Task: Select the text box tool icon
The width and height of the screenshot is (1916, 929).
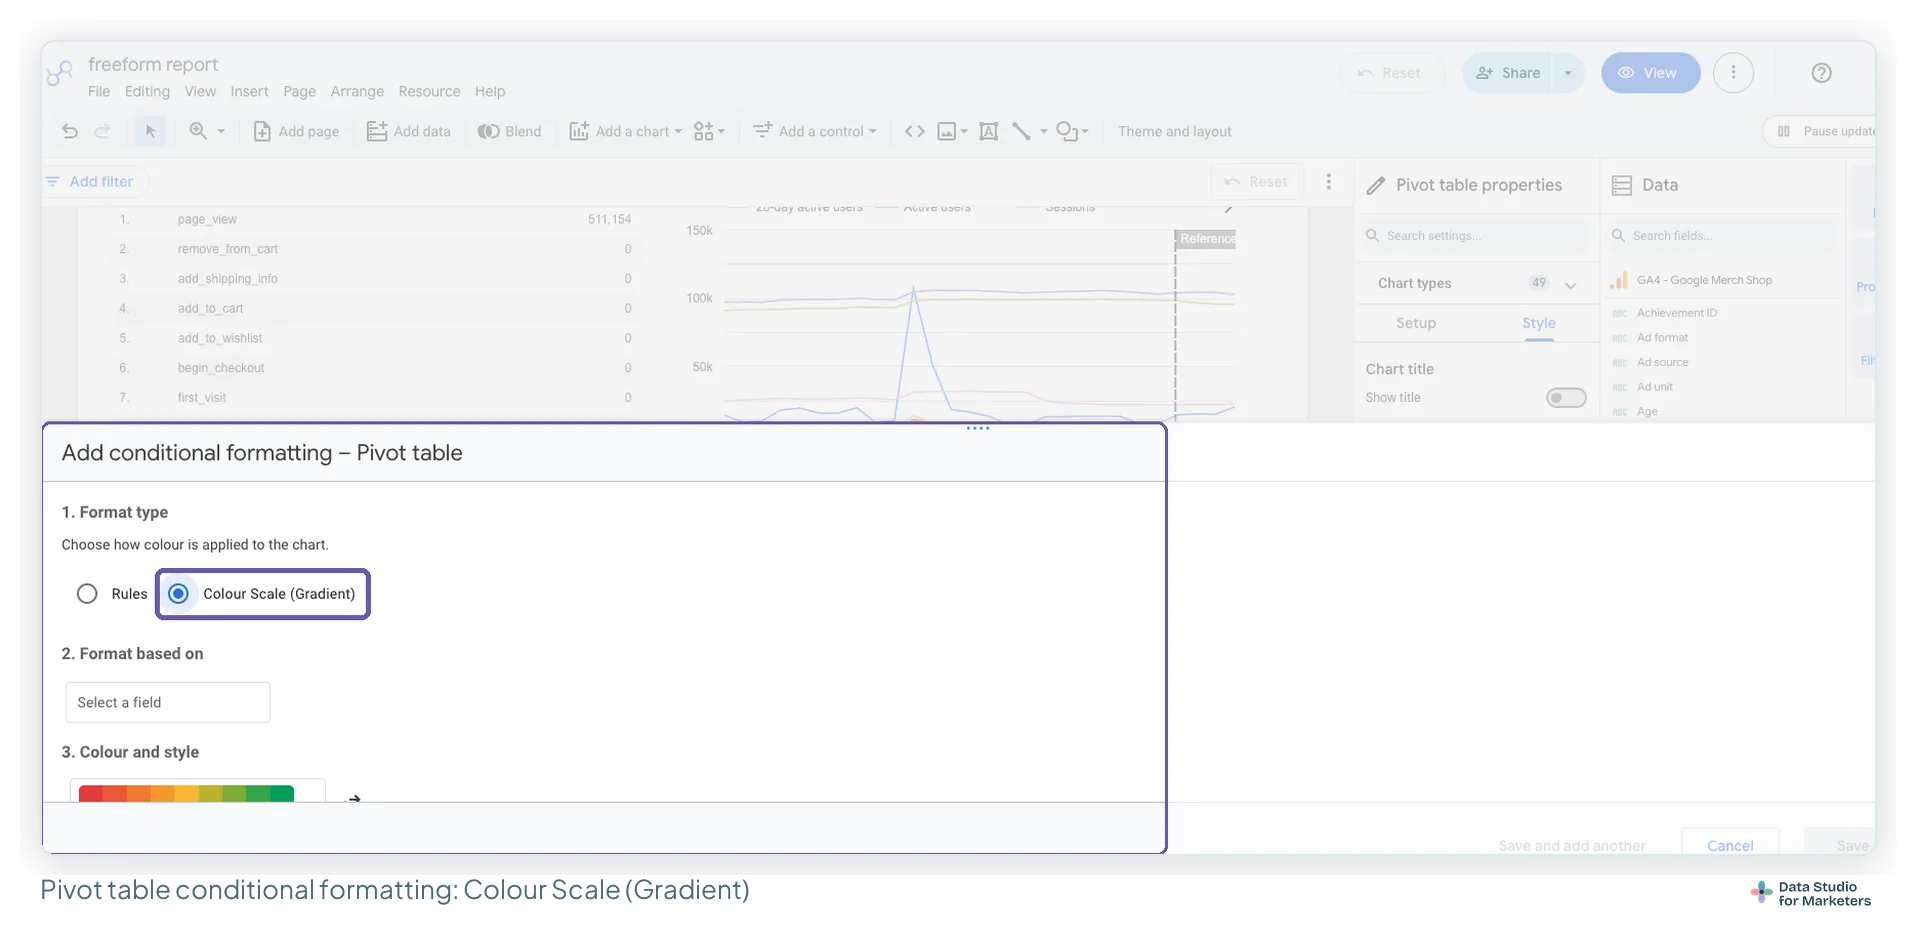Action: 988,131
